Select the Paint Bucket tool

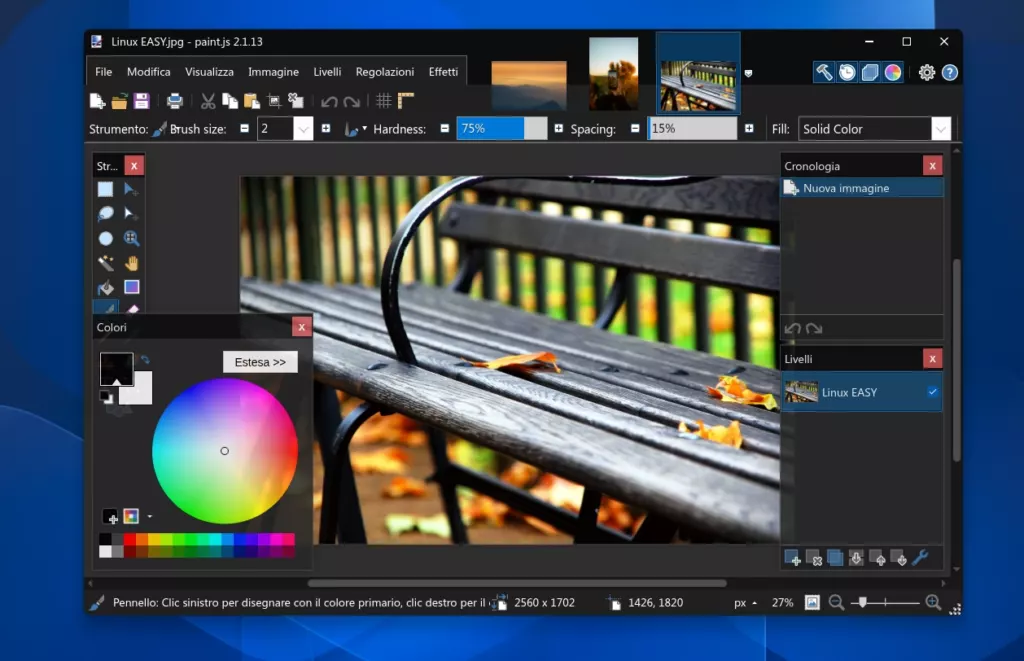[105, 287]
